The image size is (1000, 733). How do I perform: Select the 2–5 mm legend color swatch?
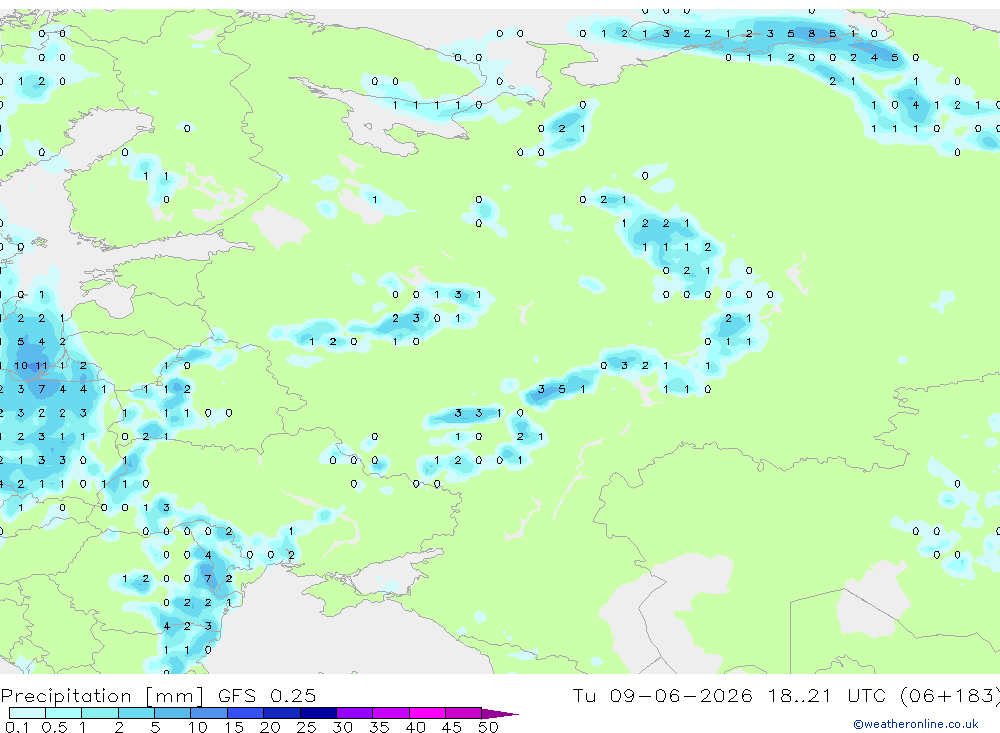(136, 713)
